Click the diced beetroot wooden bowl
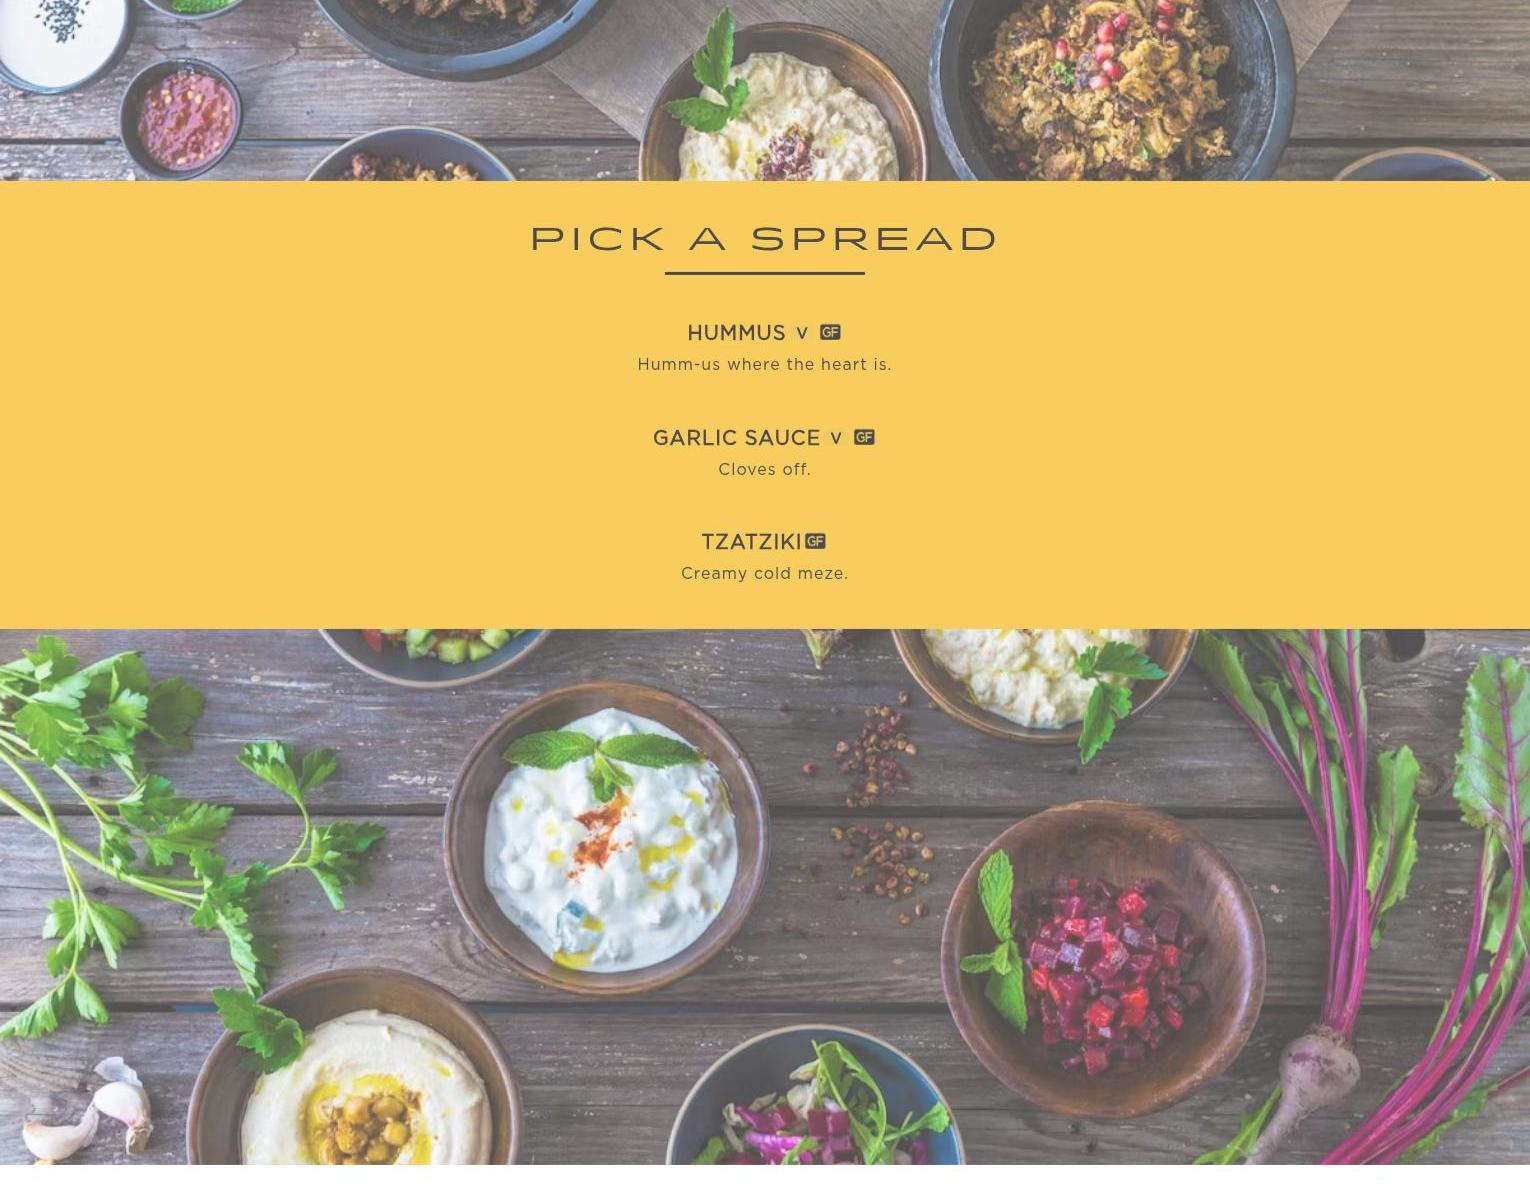 click(1103, 957)
